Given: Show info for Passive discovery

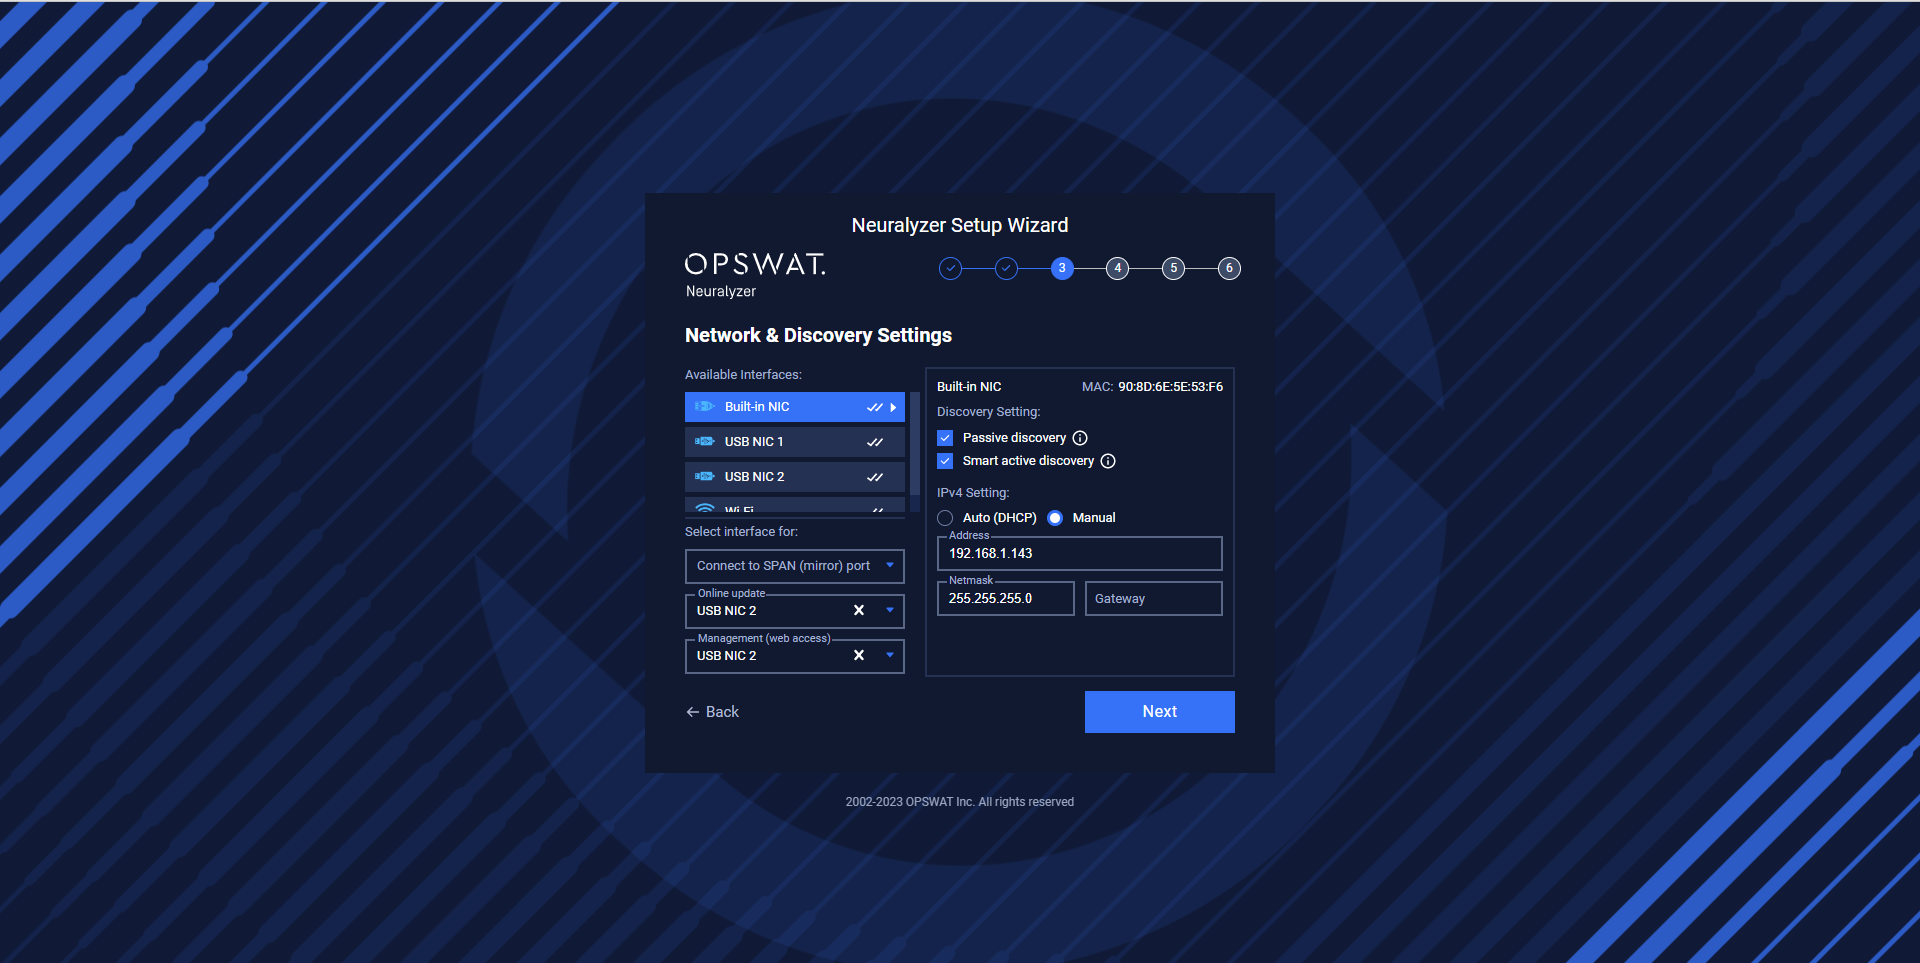Looking at the screenshot, I should [1080, 438].
